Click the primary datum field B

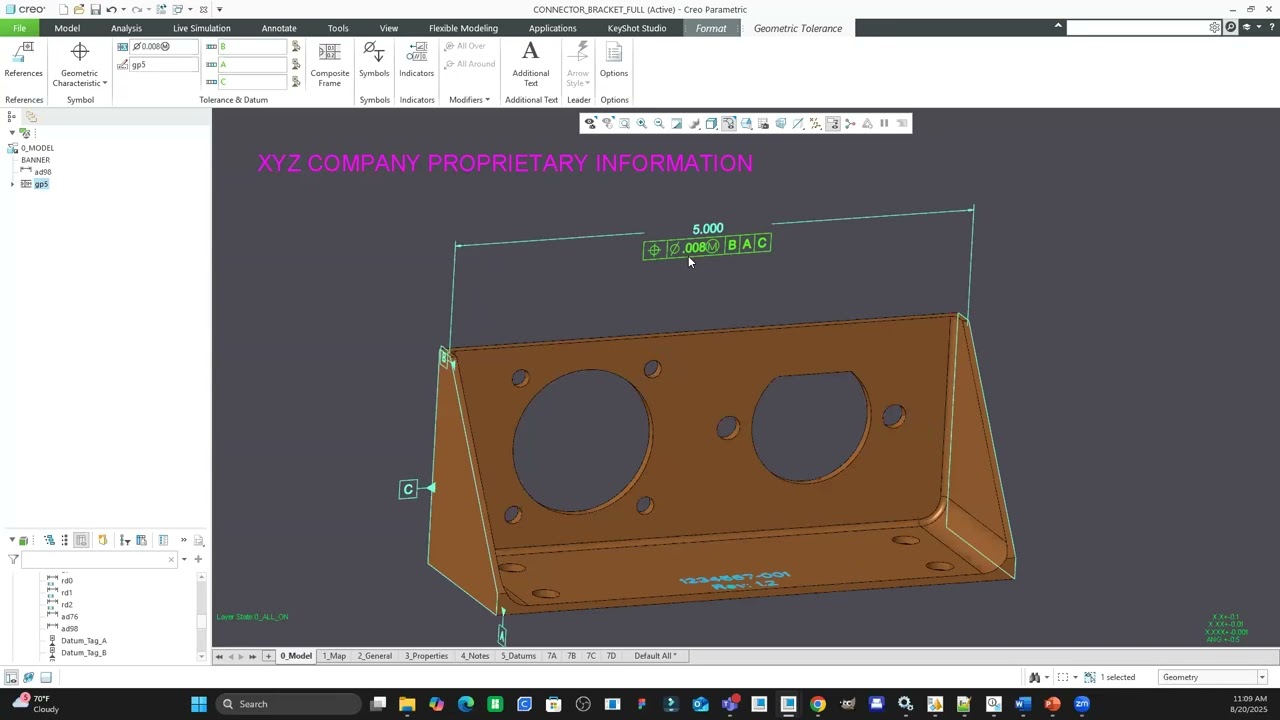click(253, 47)
